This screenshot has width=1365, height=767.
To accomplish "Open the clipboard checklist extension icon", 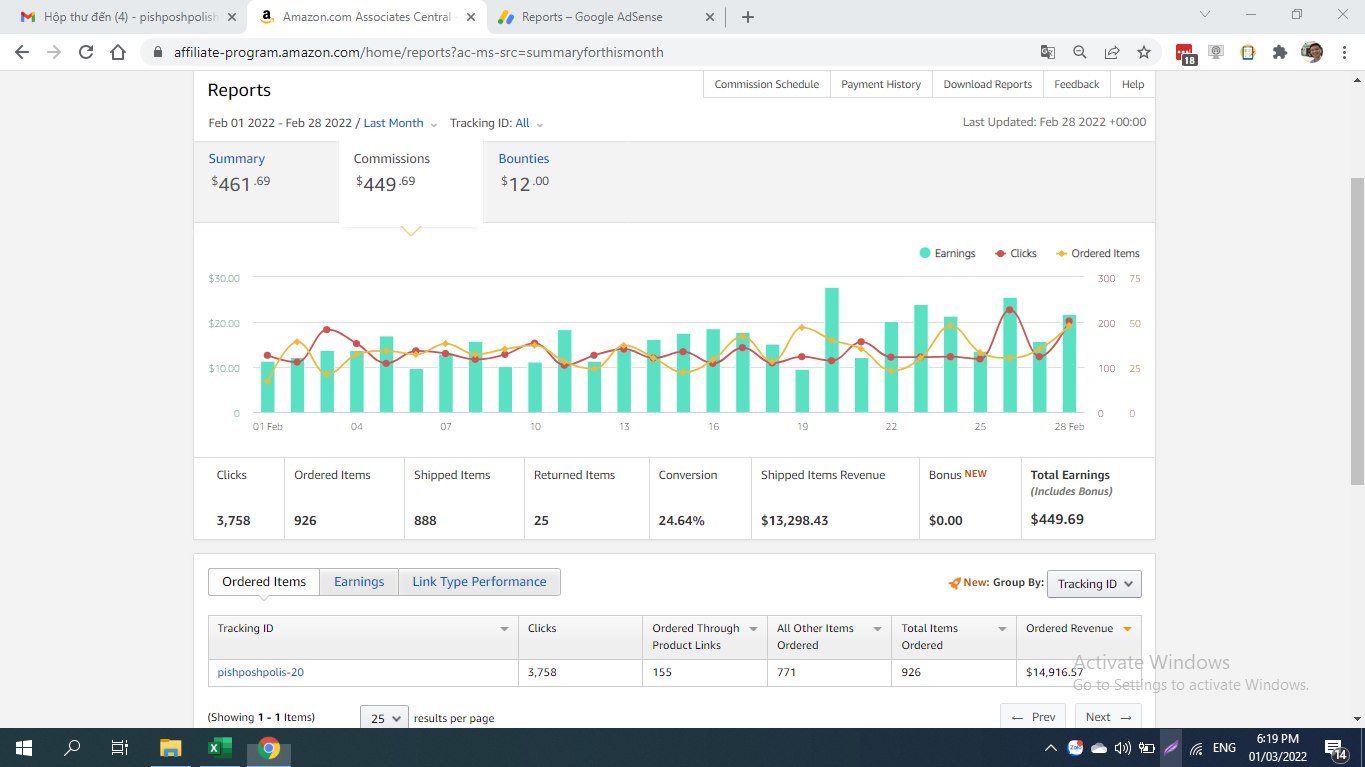I will tap(1248, 52).
